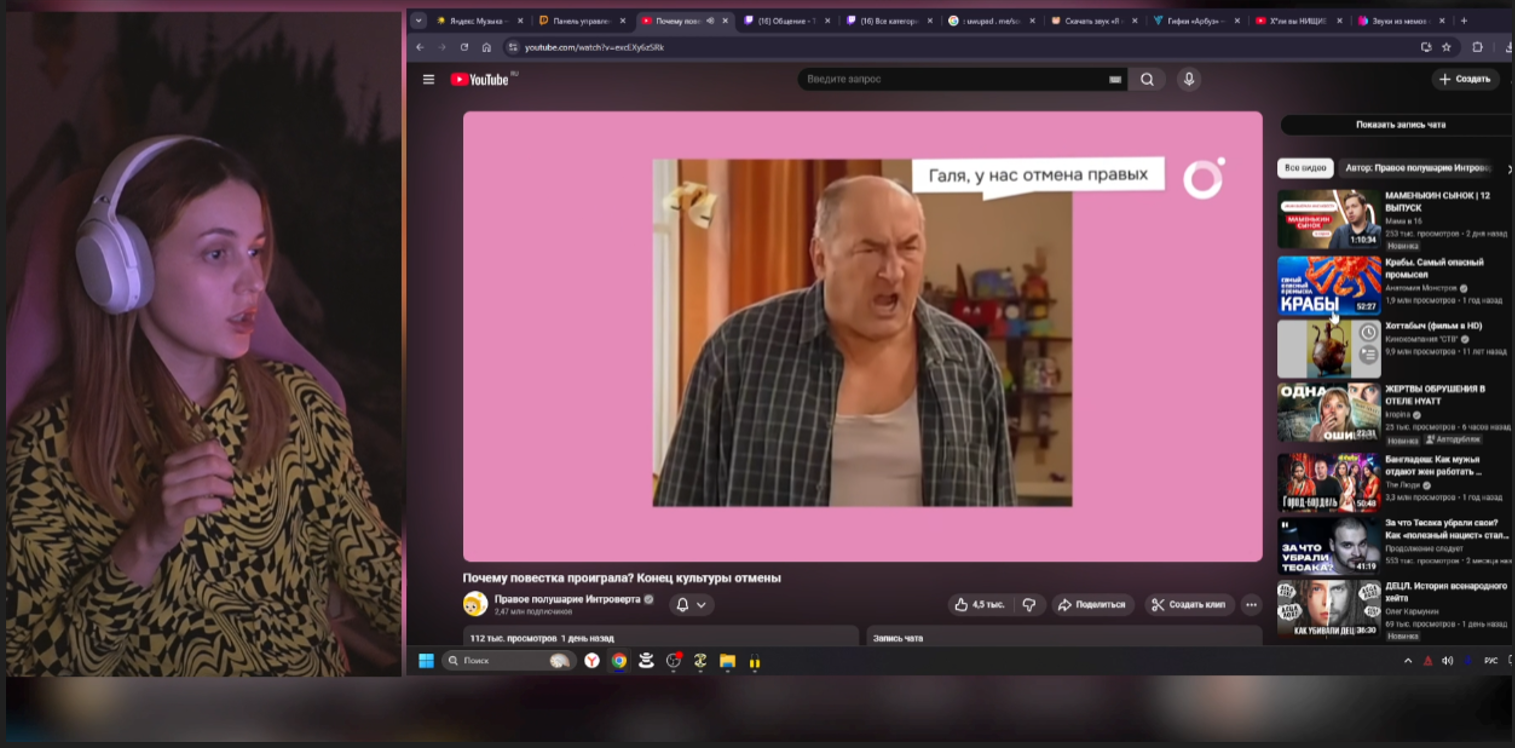The height and width of the screenshot is (748, 1515).
Task: Open more actions three-dots menu under video
Action: (x=1251, y=605)
